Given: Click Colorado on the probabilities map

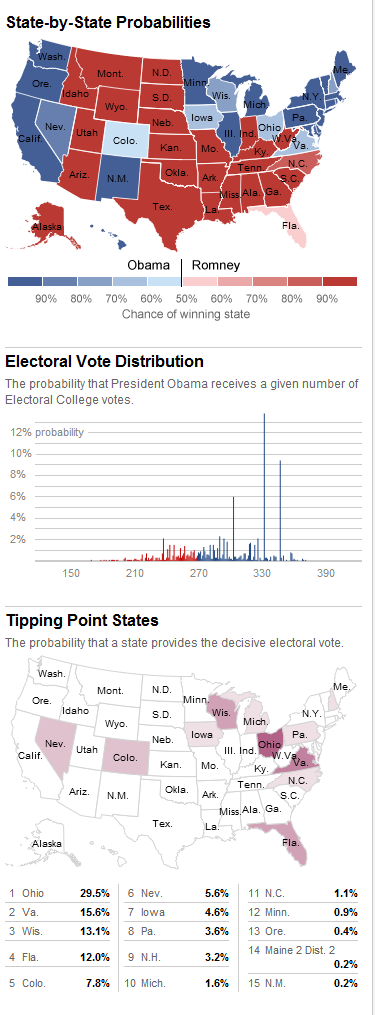Looking at the screenshot, I should pos(126,140).
